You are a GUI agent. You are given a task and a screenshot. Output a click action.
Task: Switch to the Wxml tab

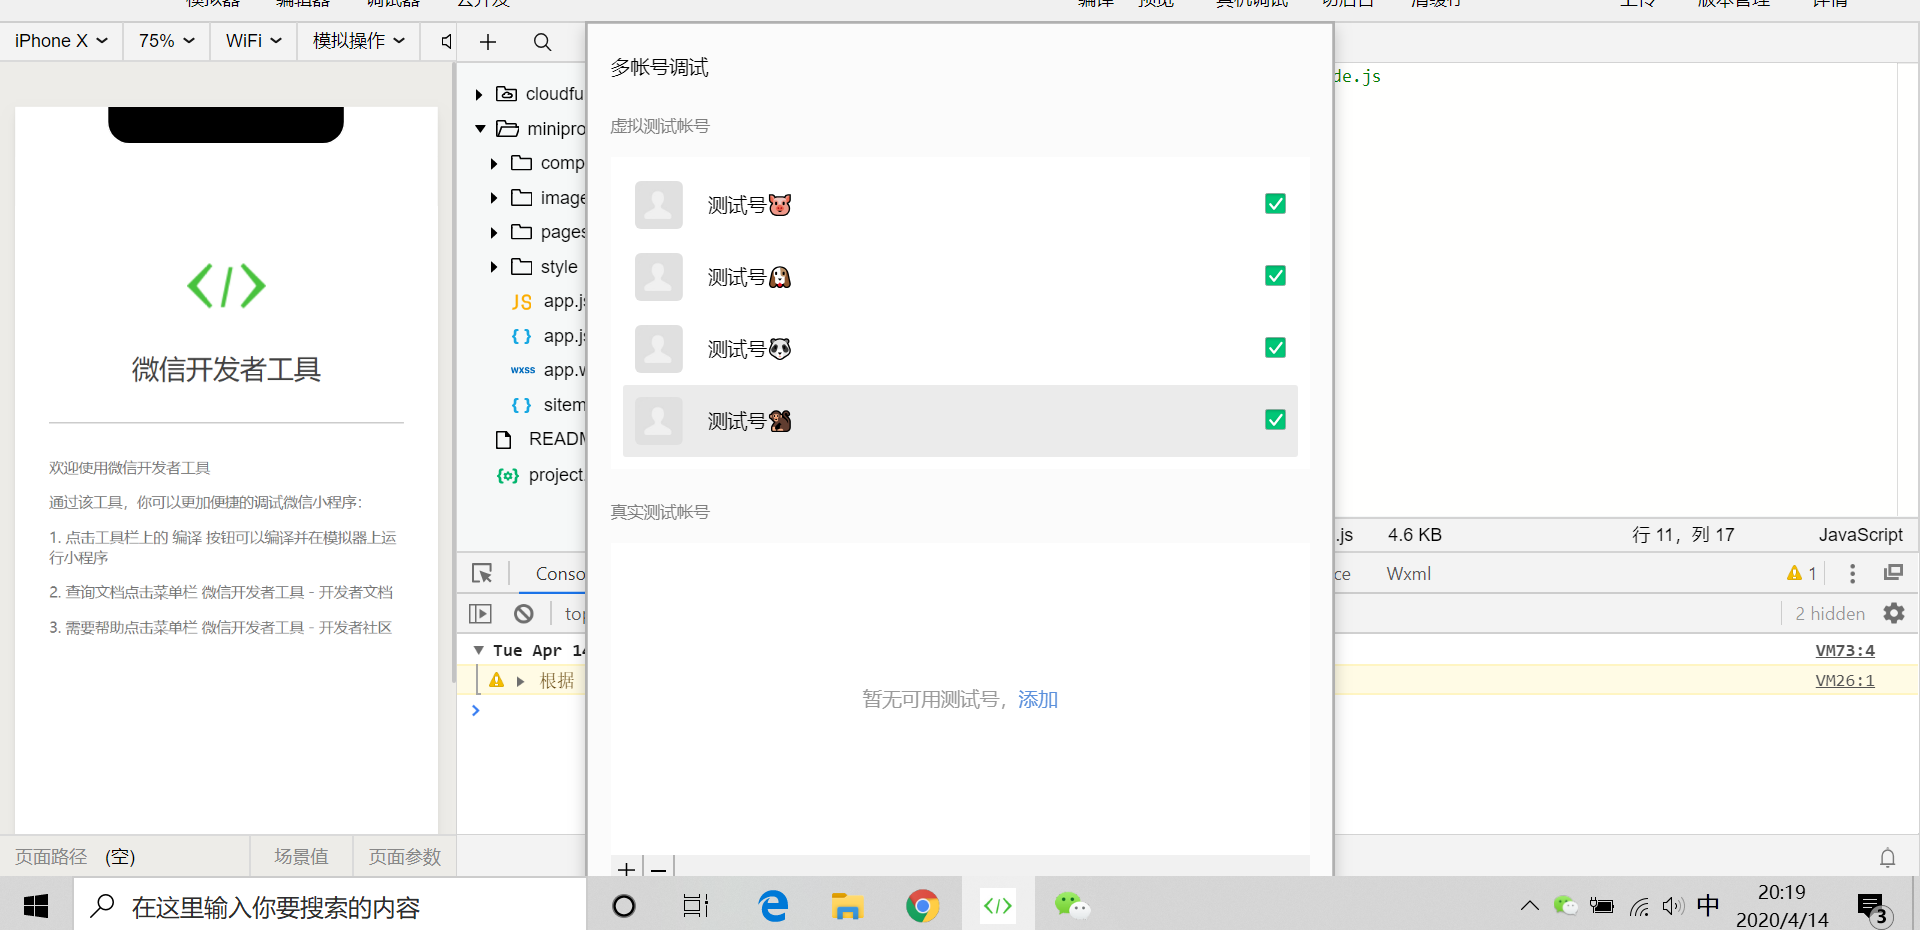click(x=1408, y=574)
